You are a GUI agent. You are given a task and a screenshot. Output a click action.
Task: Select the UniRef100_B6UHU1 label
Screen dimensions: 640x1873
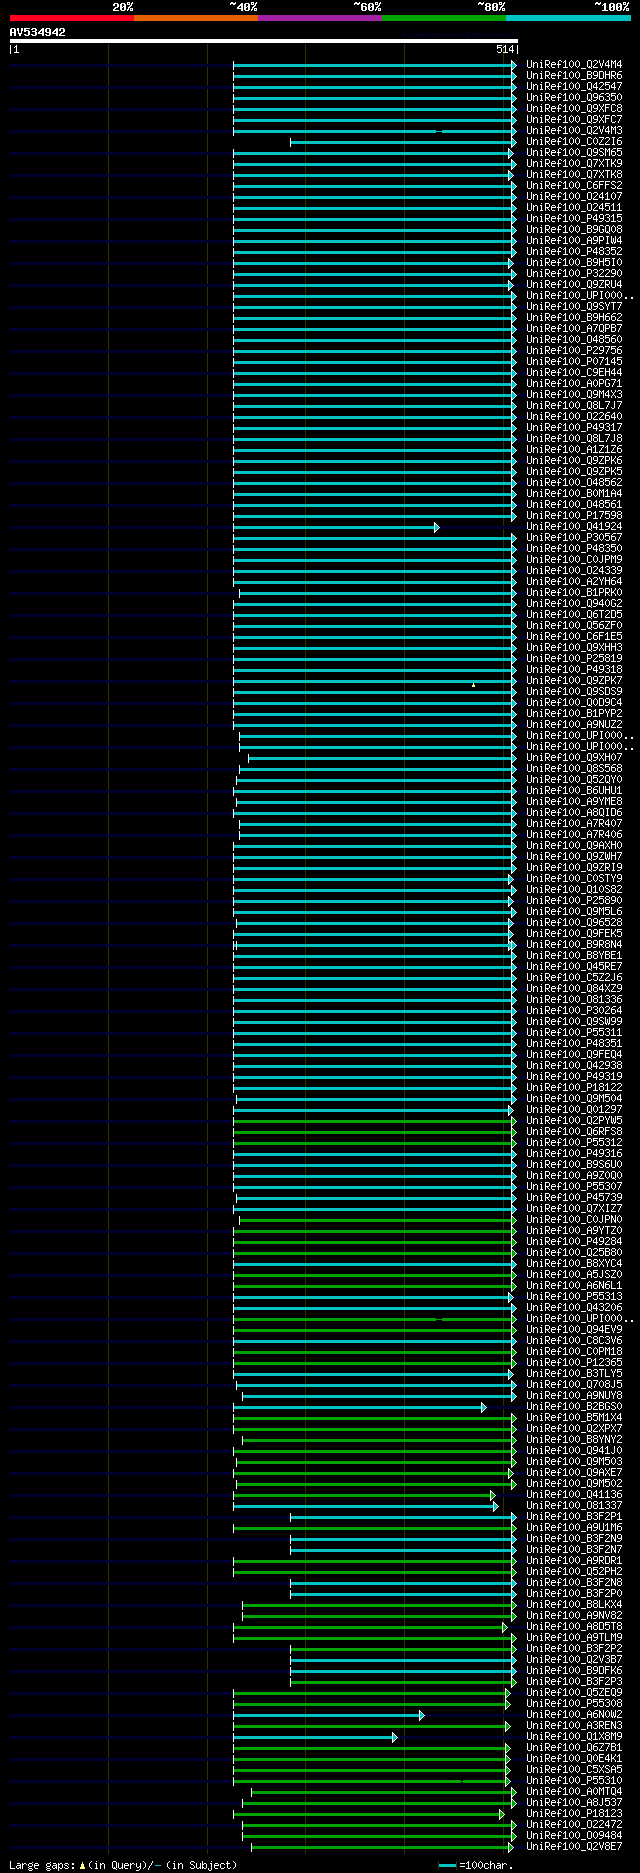(574, 791)
